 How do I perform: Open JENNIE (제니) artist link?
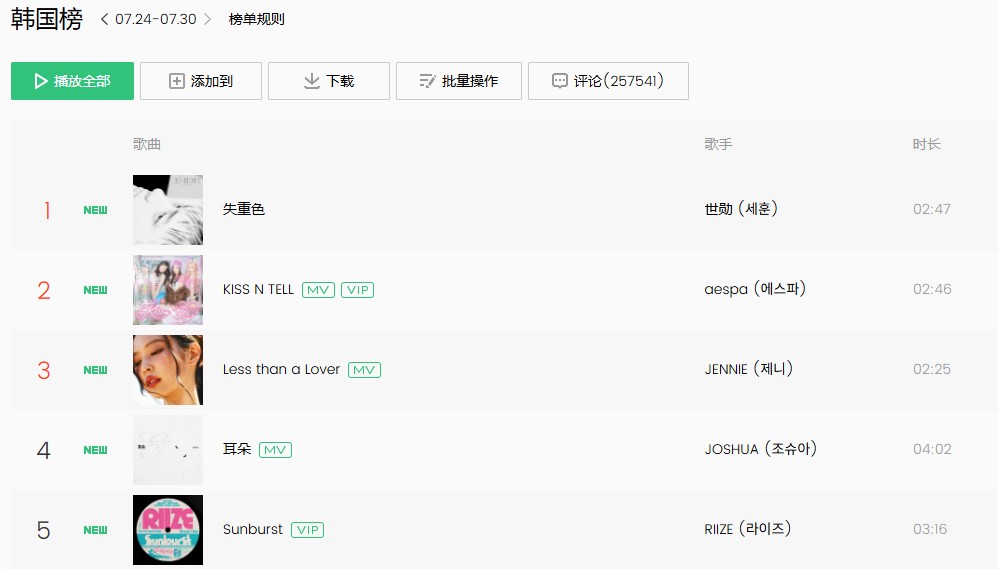[x=748, y=369]
